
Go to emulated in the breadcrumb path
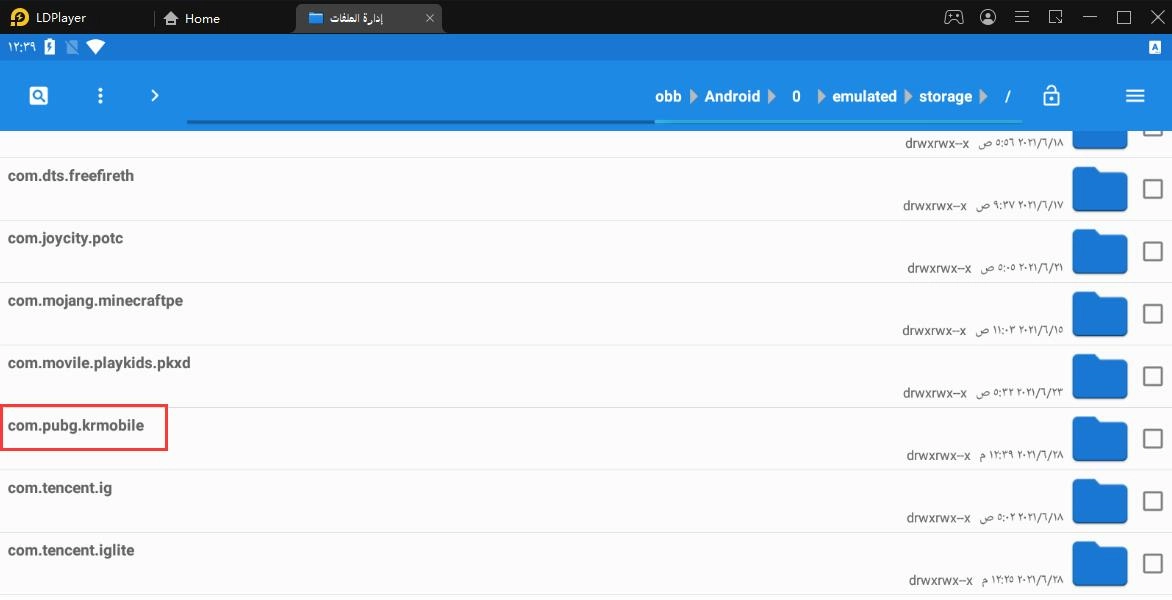click(864, 96)
